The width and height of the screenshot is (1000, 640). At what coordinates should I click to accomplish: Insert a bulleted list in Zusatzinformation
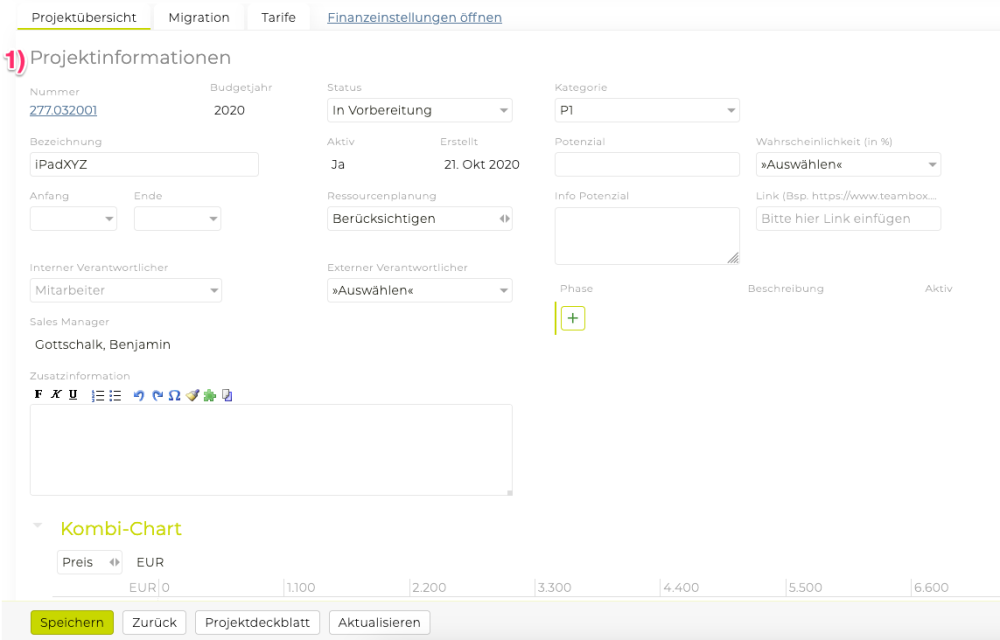115,396
